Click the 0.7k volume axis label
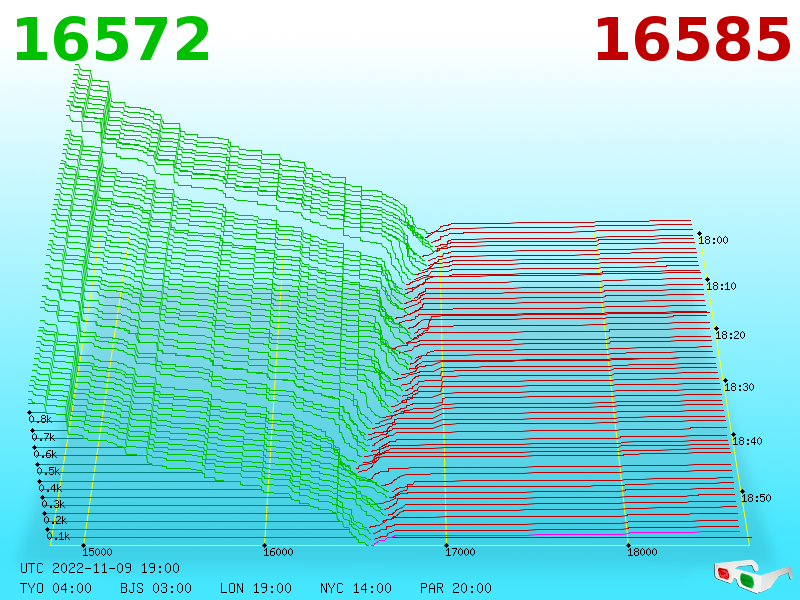800x600 pixels. coord(43,437)
